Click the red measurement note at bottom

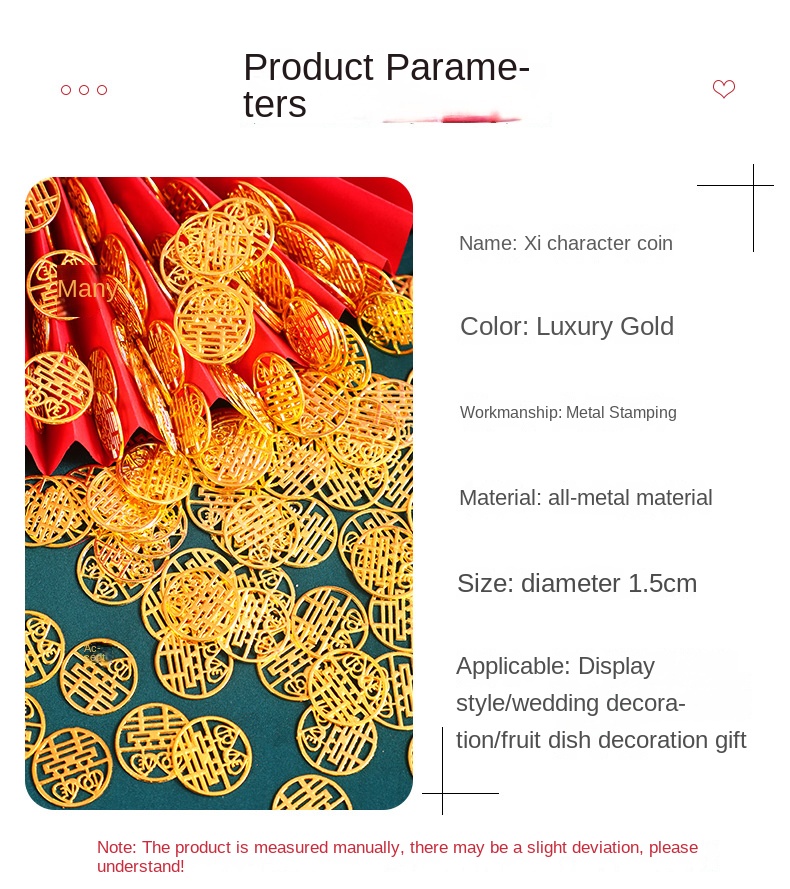[x=397, y=857]
